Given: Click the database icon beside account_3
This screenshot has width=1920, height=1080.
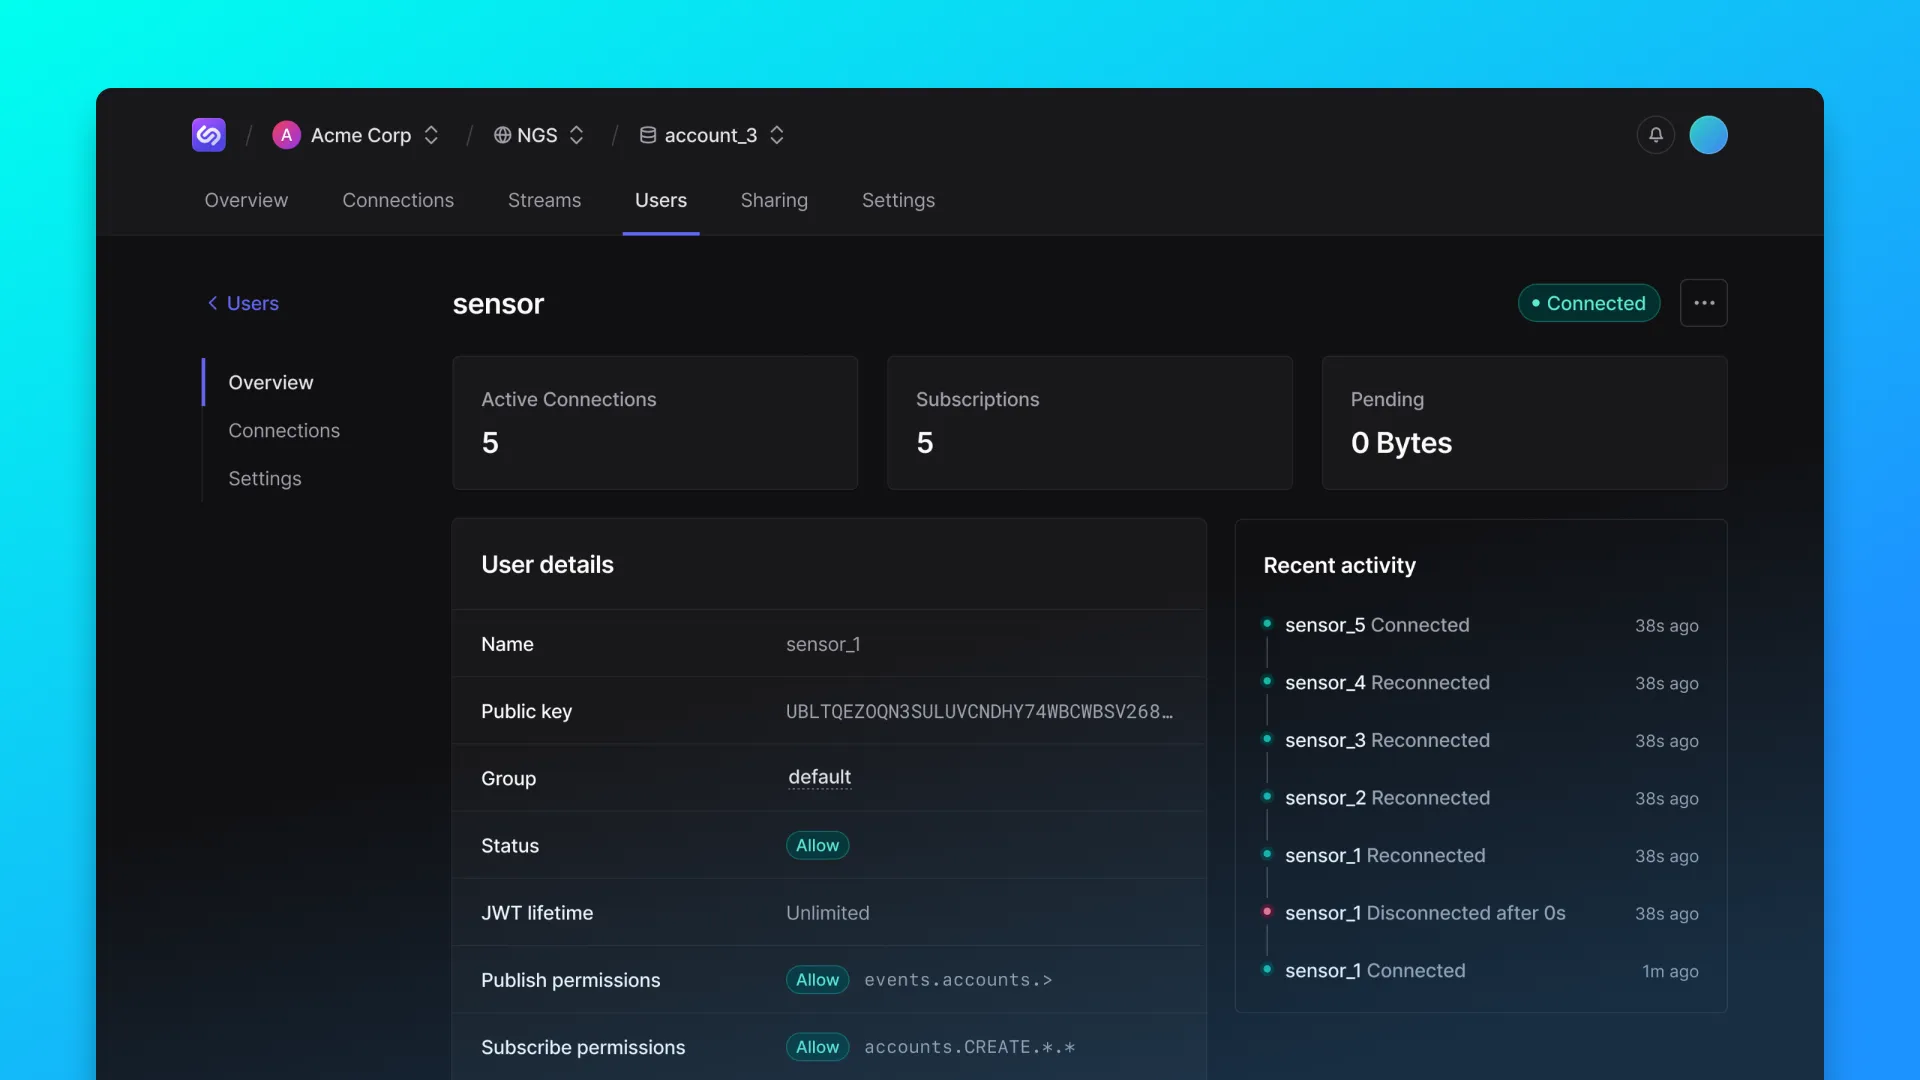Looking at the screenshot, I should coord(648,135).
